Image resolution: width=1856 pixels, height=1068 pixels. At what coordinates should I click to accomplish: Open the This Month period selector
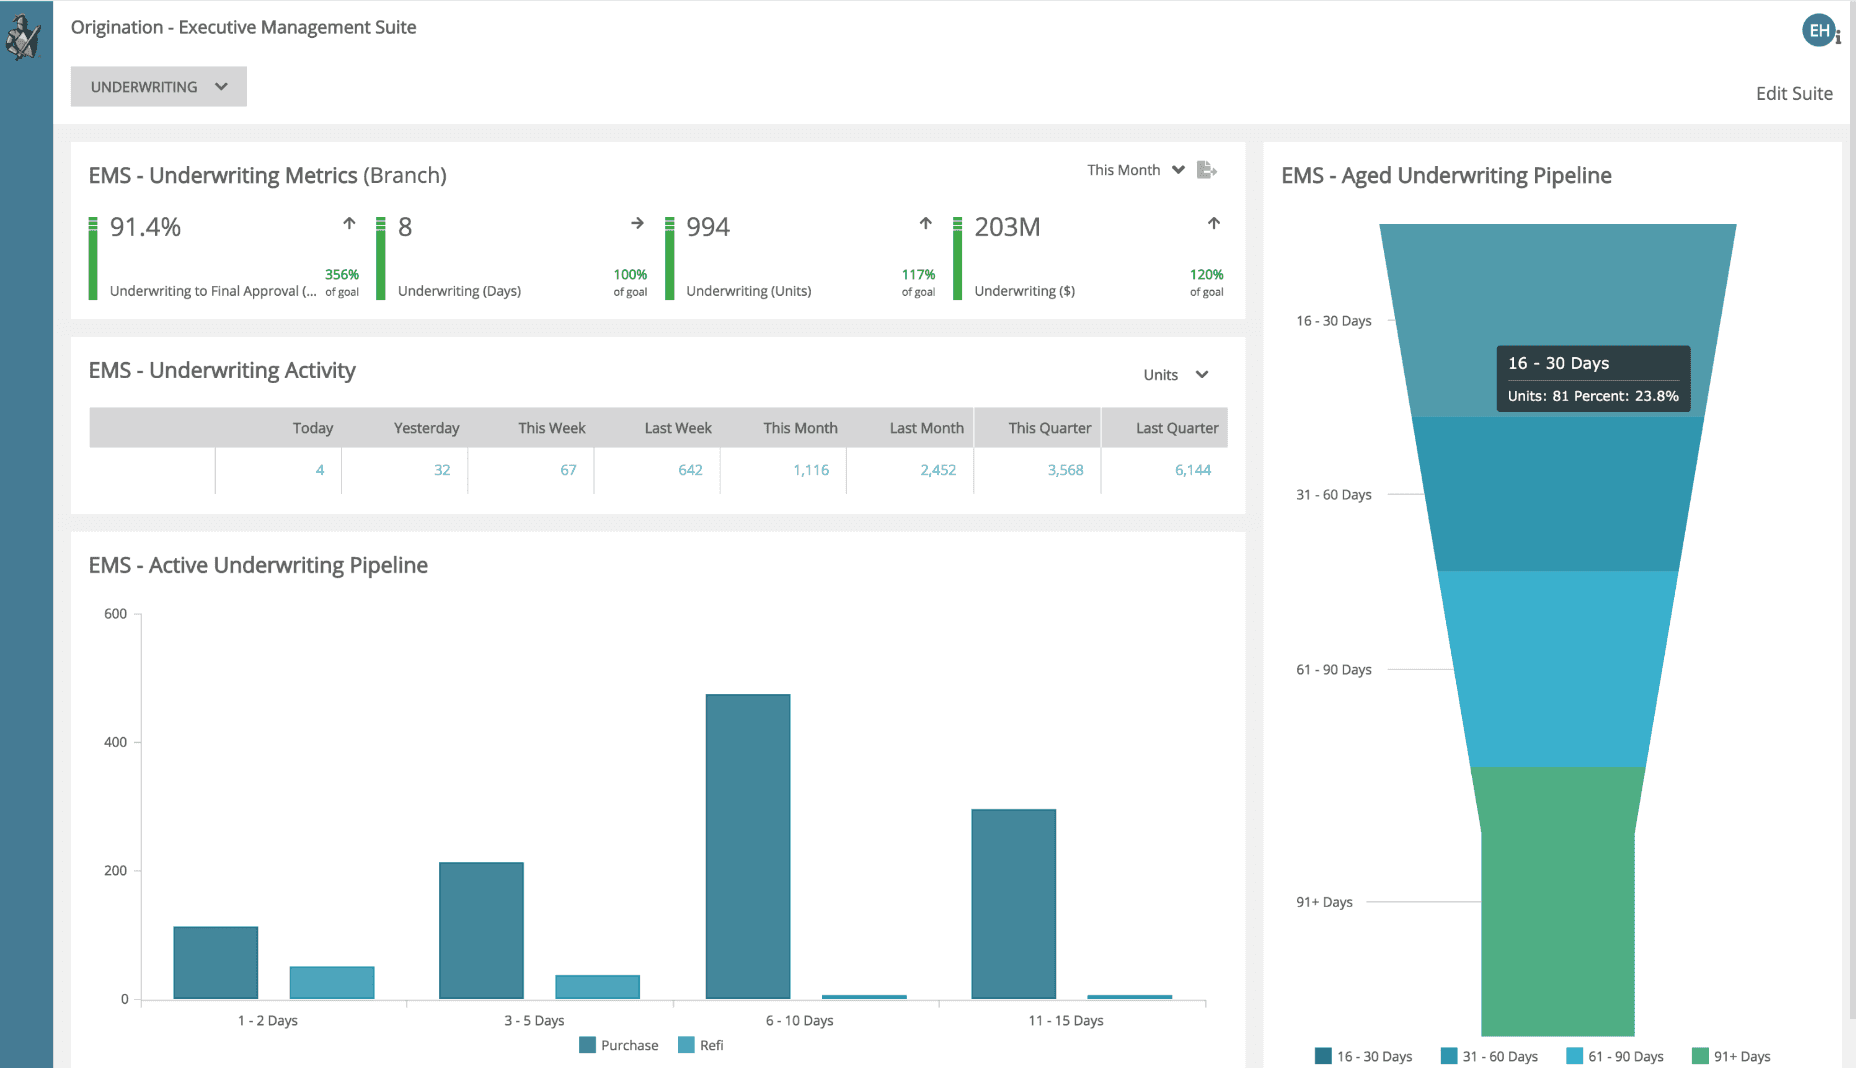pyautogui.click(x=1135, y=169)
